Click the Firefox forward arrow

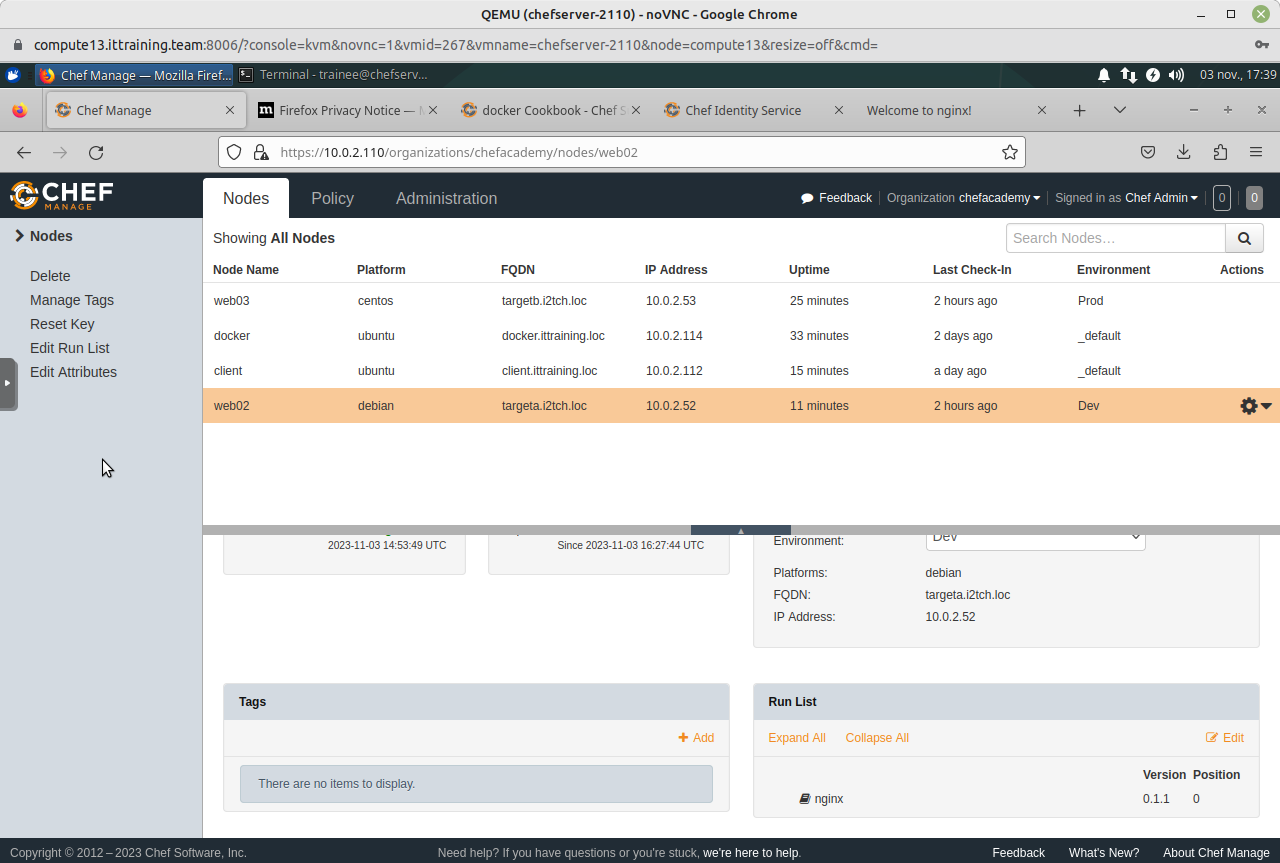tap(60, 152)
